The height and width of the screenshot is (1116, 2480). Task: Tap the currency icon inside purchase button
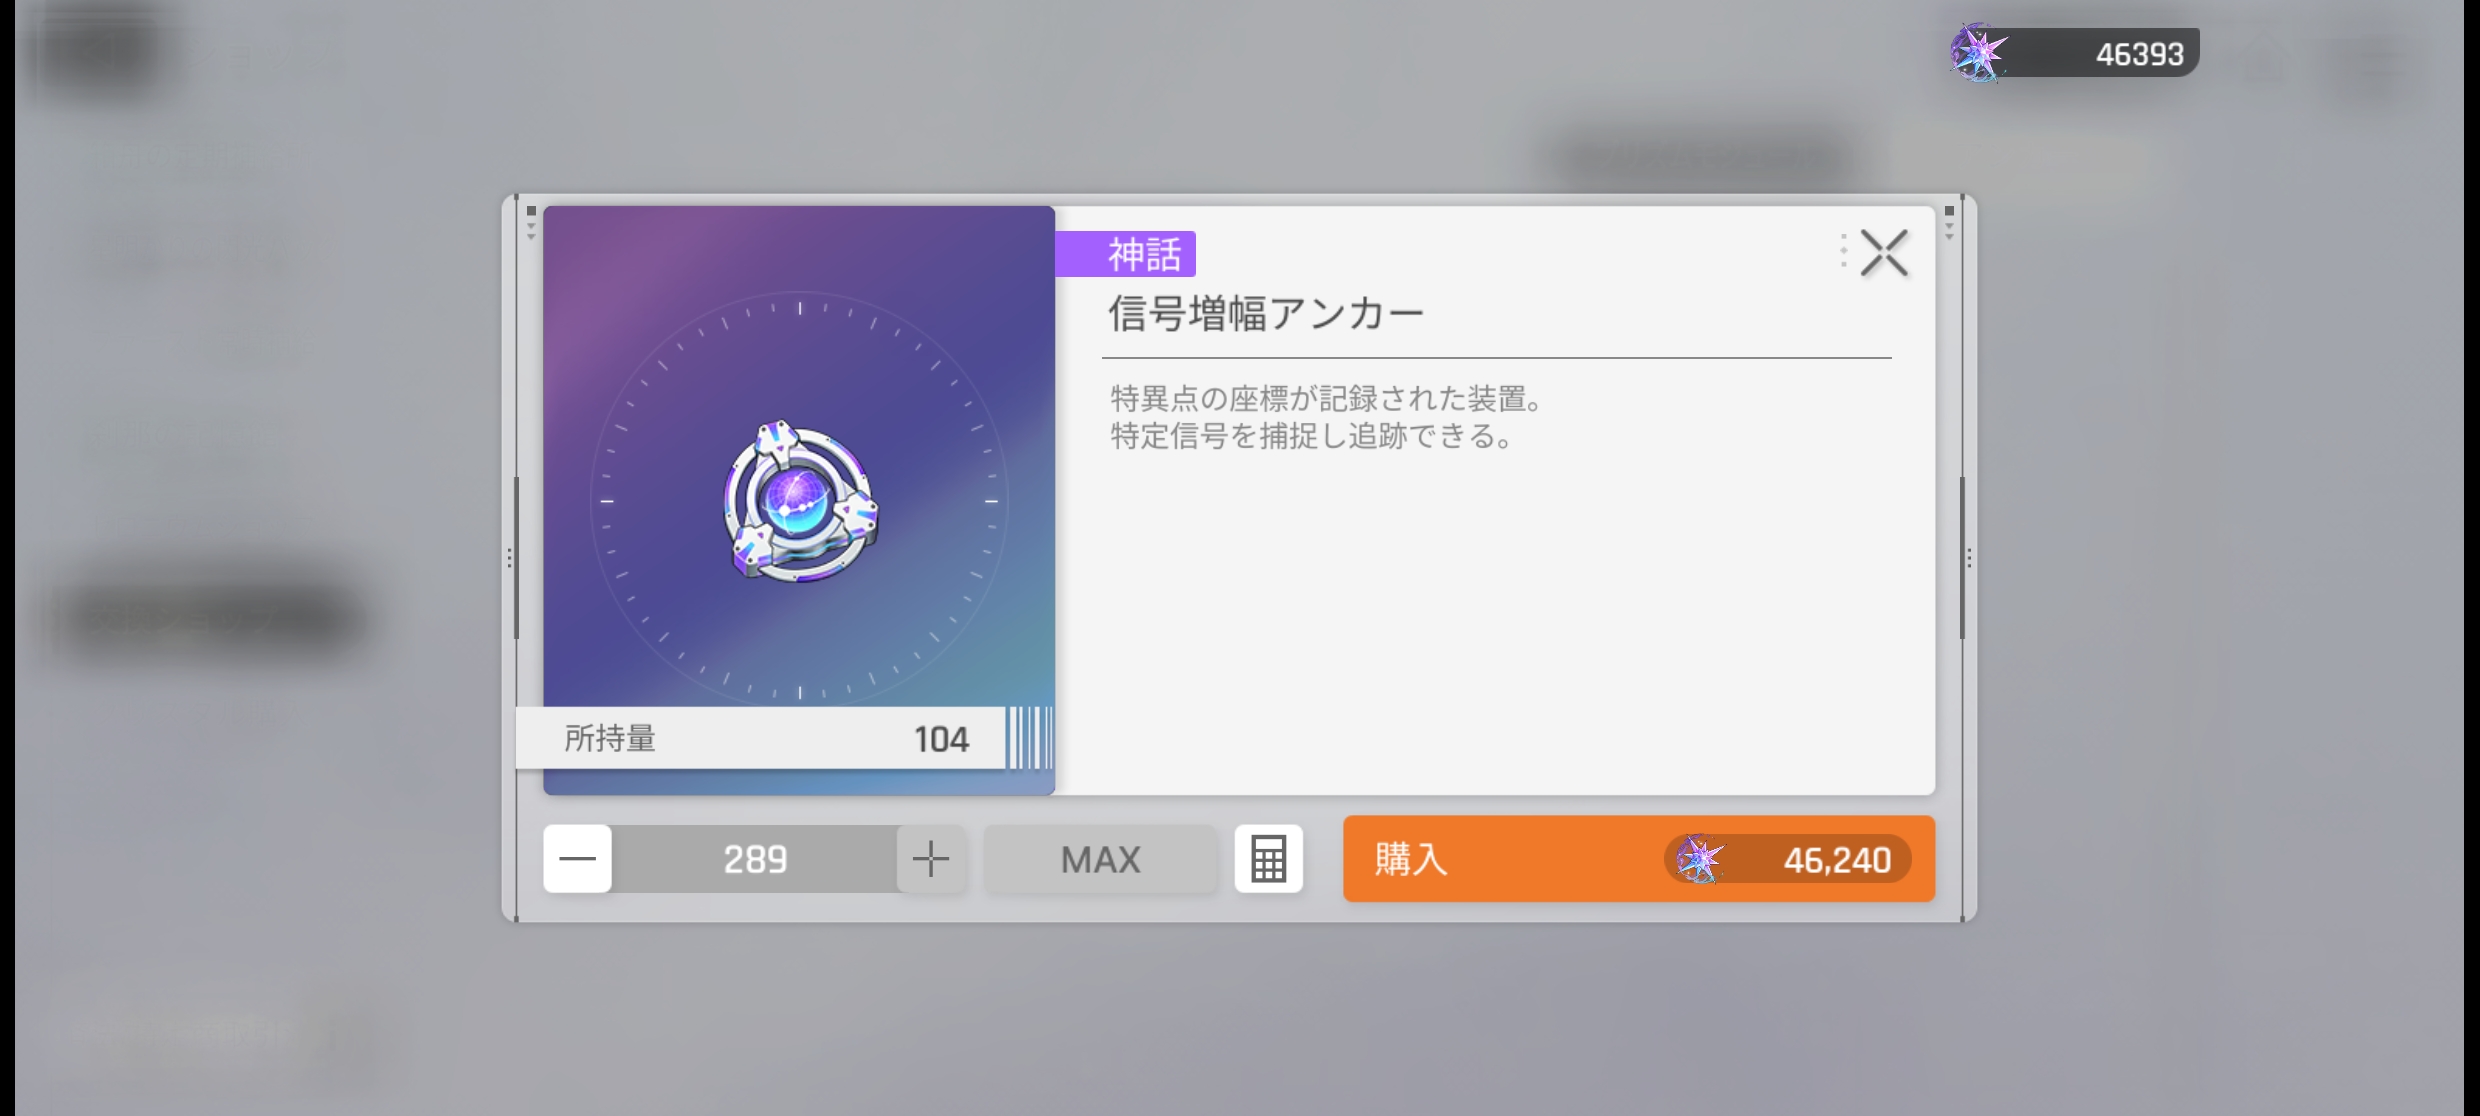1699,859
